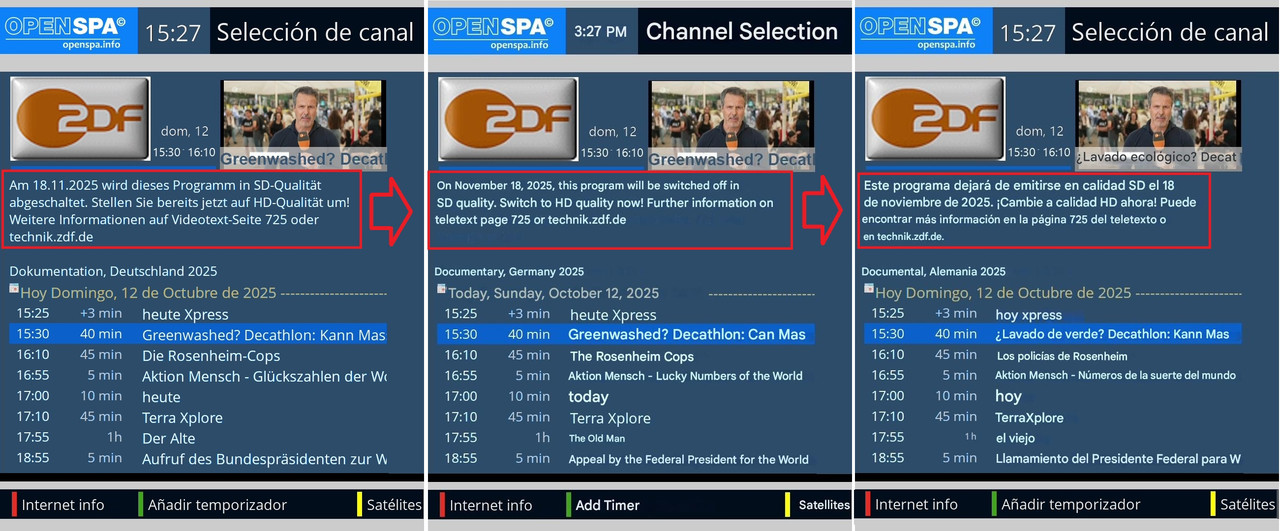
Task: Select highlighted 'Greenwashed? Decathlon: Kann Mas' in left panel
Action: (x=198, y=335)
